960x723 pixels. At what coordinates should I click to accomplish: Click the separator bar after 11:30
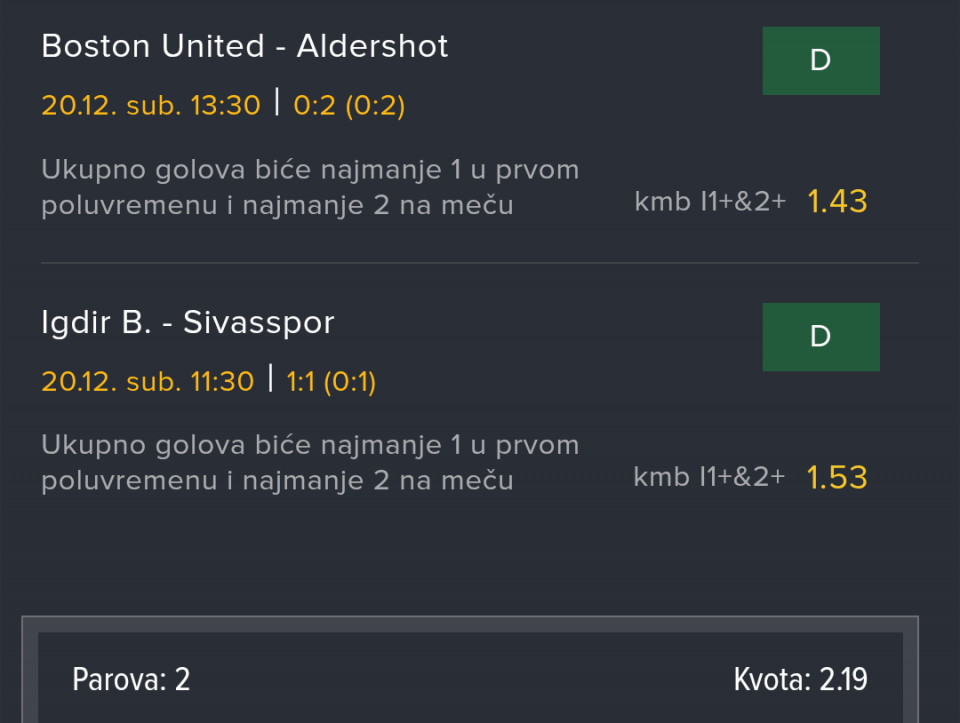tap(270, 379)
